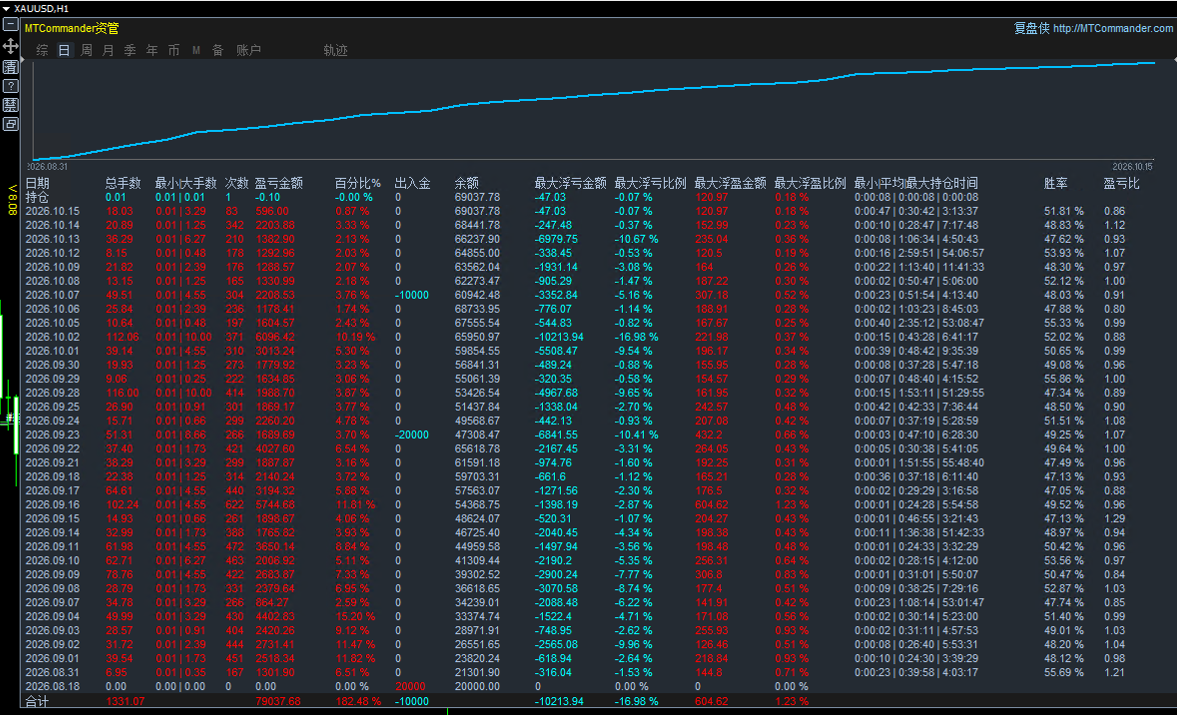Click the 余额 column header

(466, 183)
